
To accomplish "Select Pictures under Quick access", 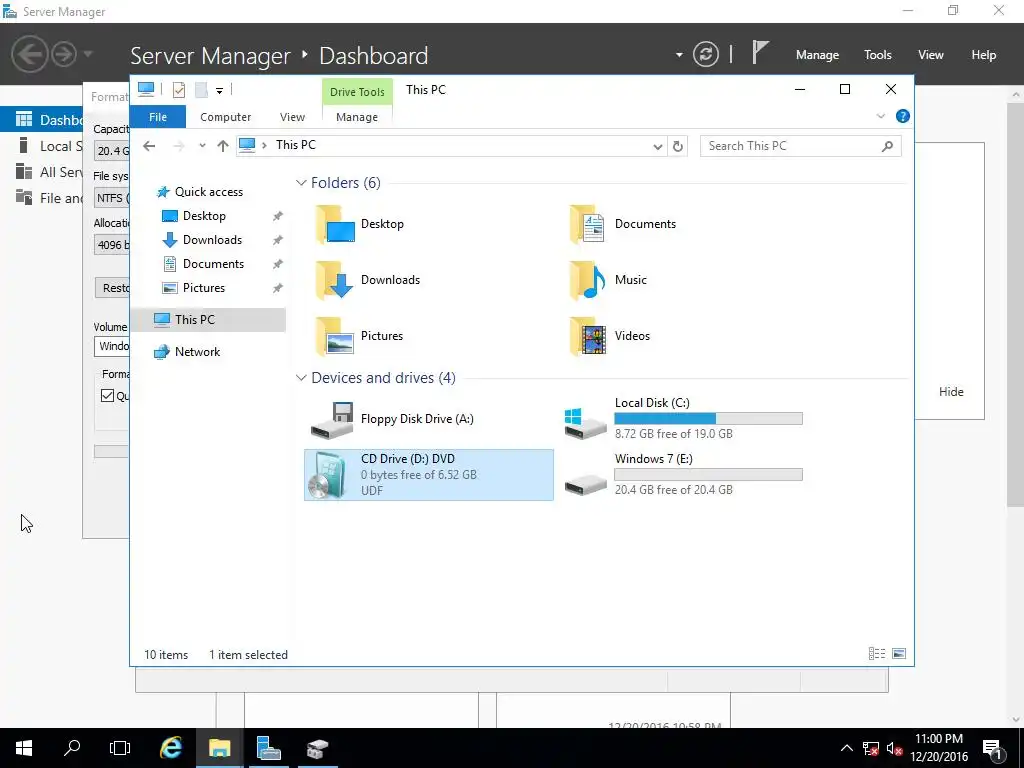I will click(203, 288).
